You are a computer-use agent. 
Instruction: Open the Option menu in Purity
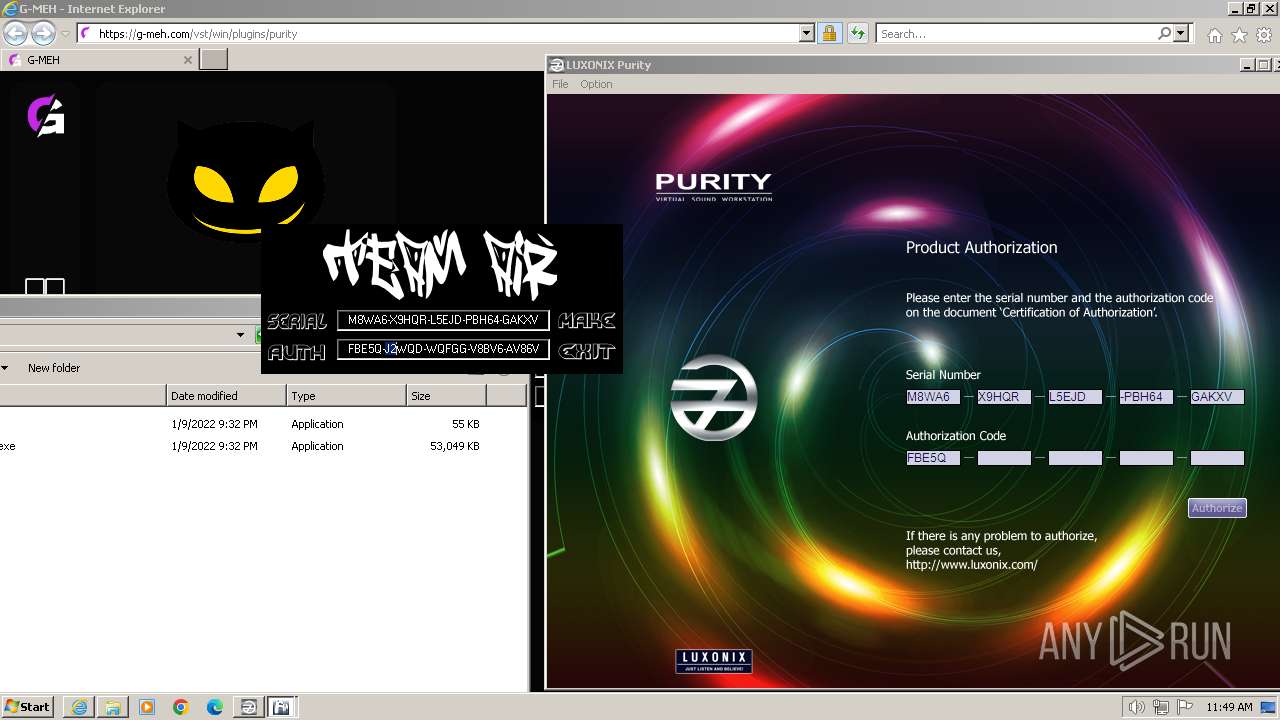[596, 84]
